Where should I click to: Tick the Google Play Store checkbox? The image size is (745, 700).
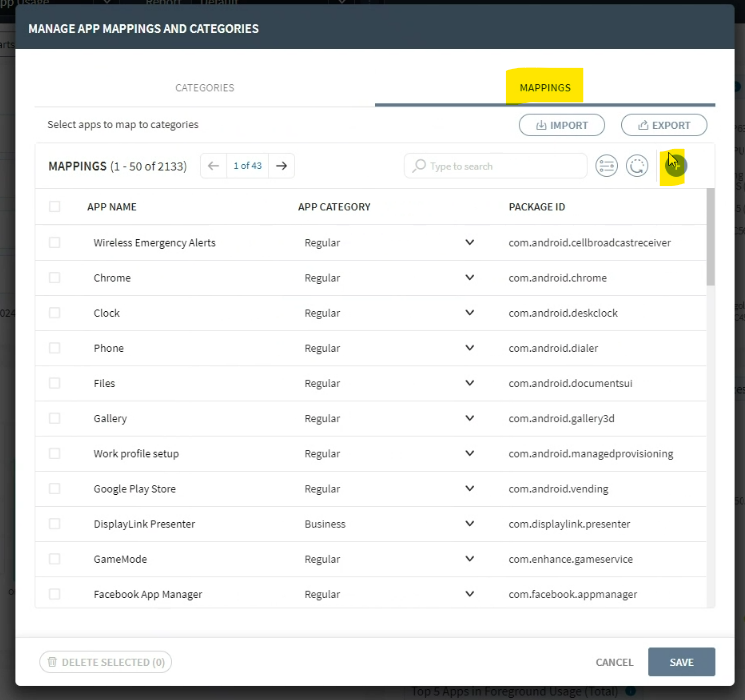[x=55, y=489]
